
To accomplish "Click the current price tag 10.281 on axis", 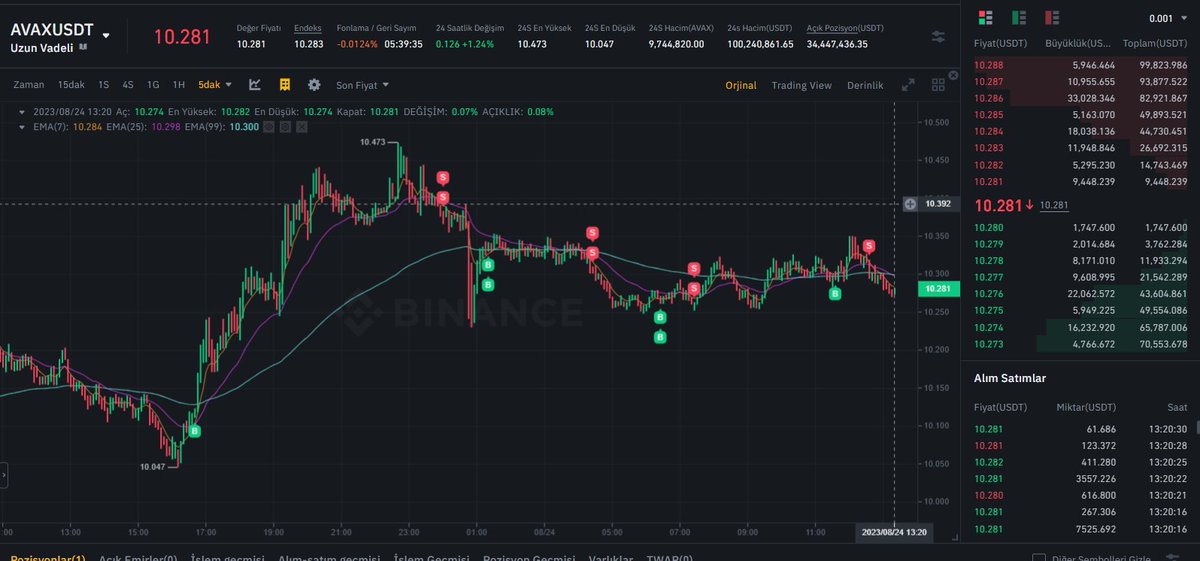I will (x=938, y=288).
